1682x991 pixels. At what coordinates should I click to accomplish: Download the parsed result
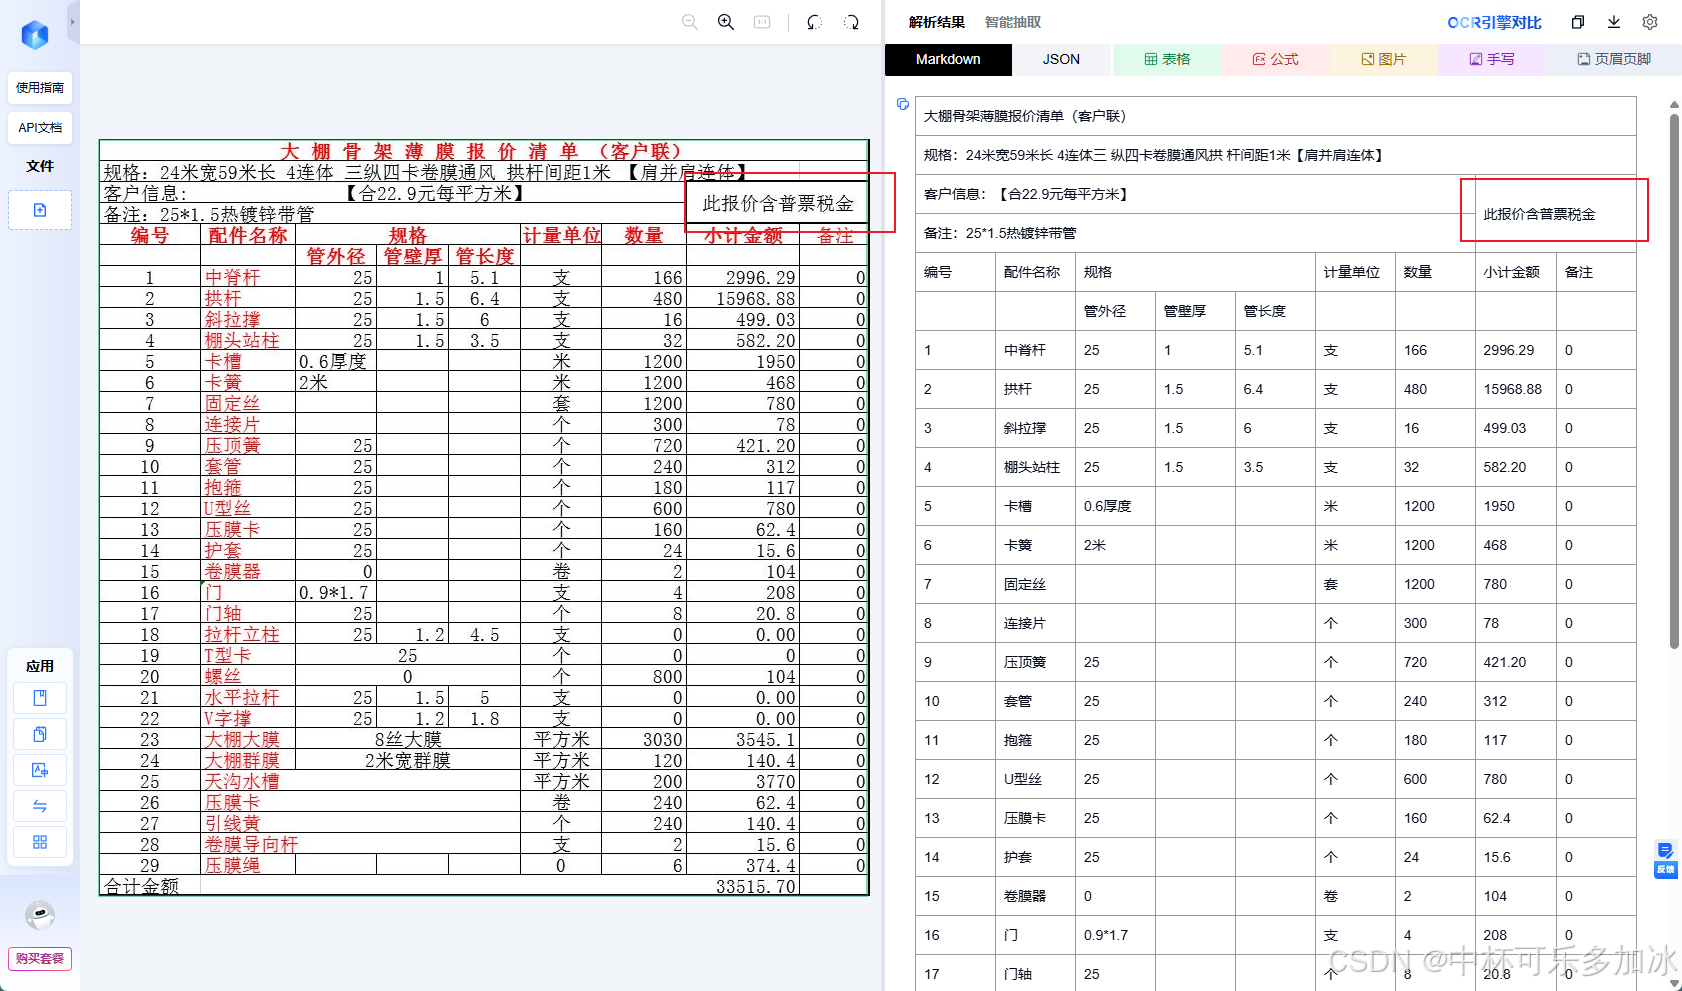pyautogui.click(x=1614, y=22)
